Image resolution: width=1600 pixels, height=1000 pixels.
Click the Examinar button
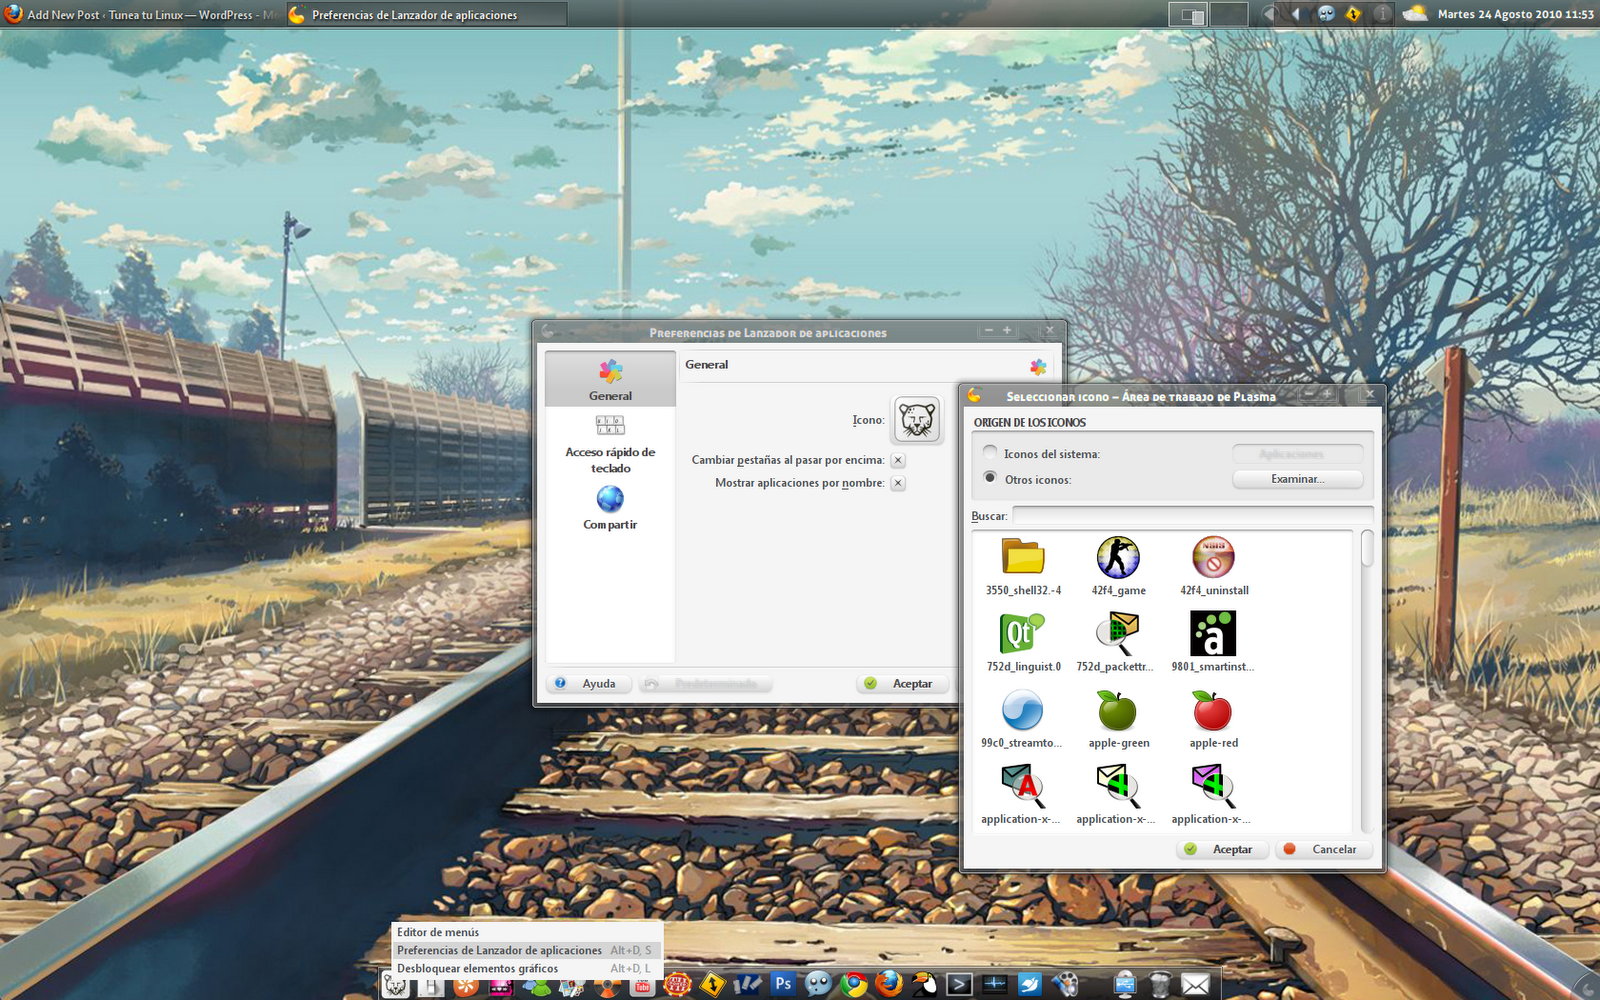pos(1297,478)
